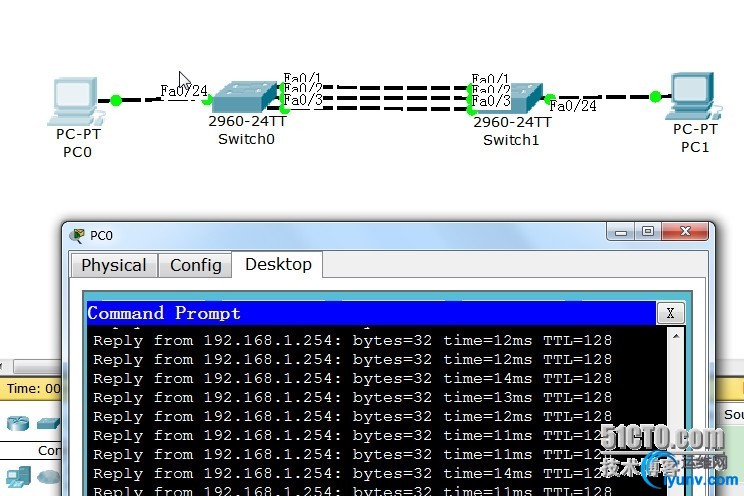Click the PC1 name label under computer
This screenshot has height=496, width=744.
[695, 147]
